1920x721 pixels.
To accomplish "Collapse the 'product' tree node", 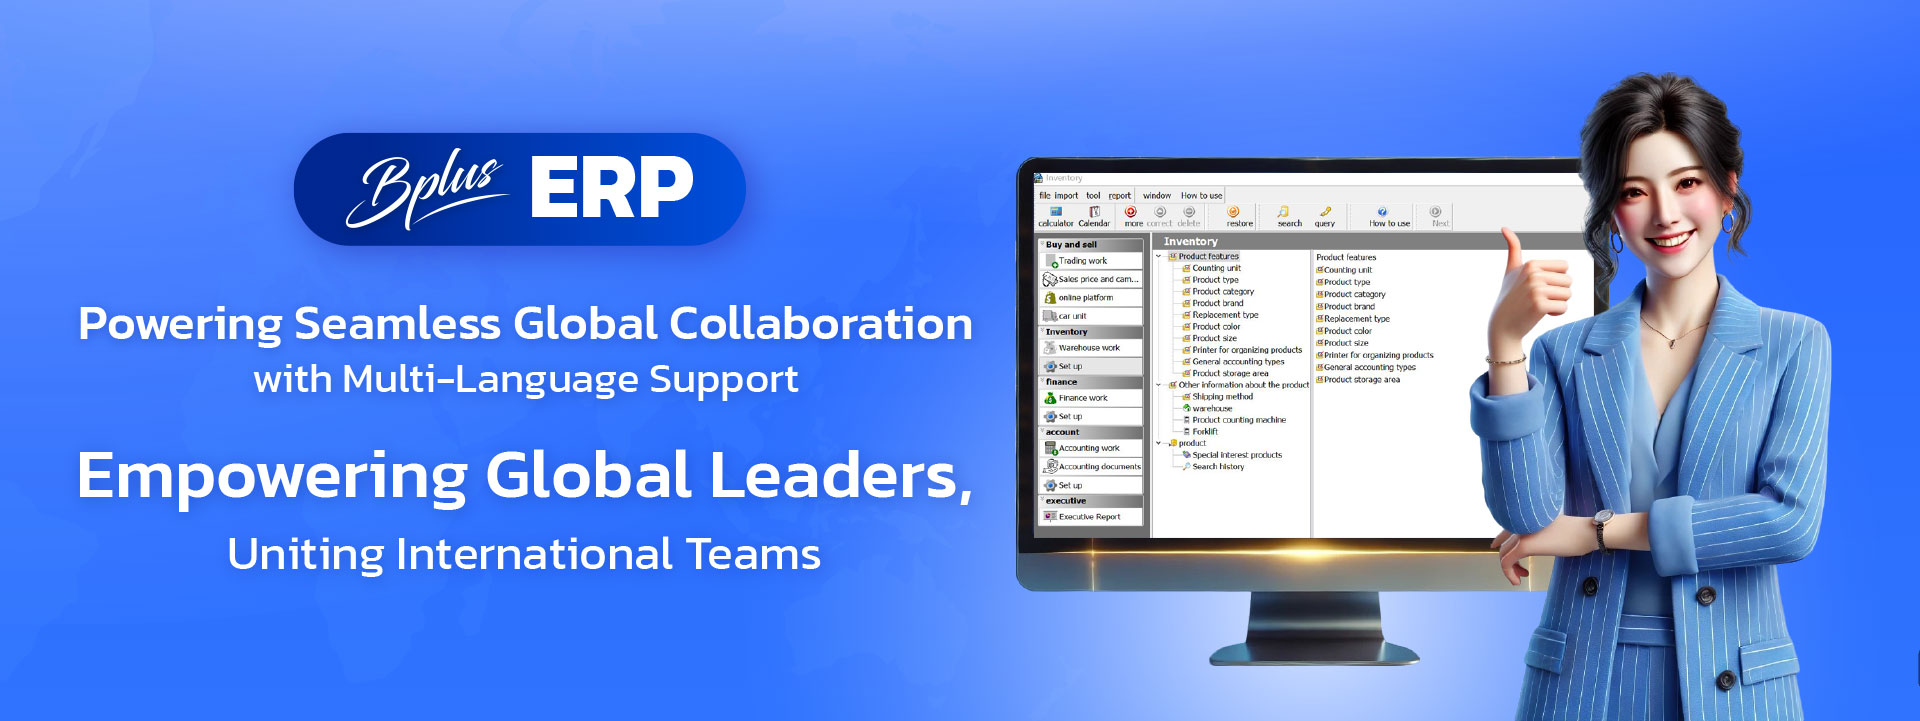I will (1160, 443).
